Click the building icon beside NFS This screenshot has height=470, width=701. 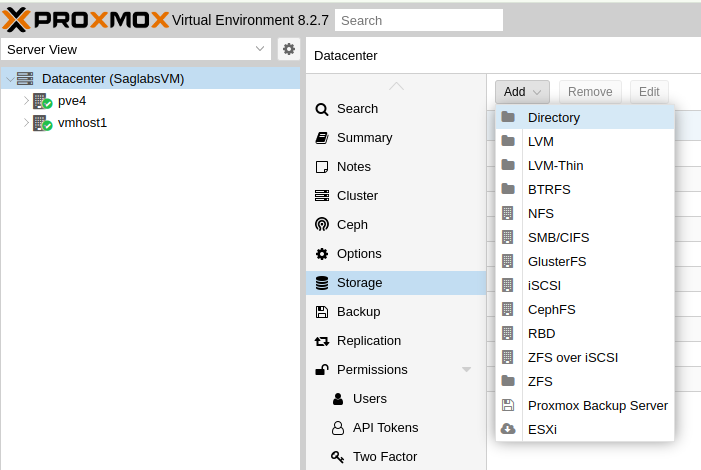coord(507,213)
